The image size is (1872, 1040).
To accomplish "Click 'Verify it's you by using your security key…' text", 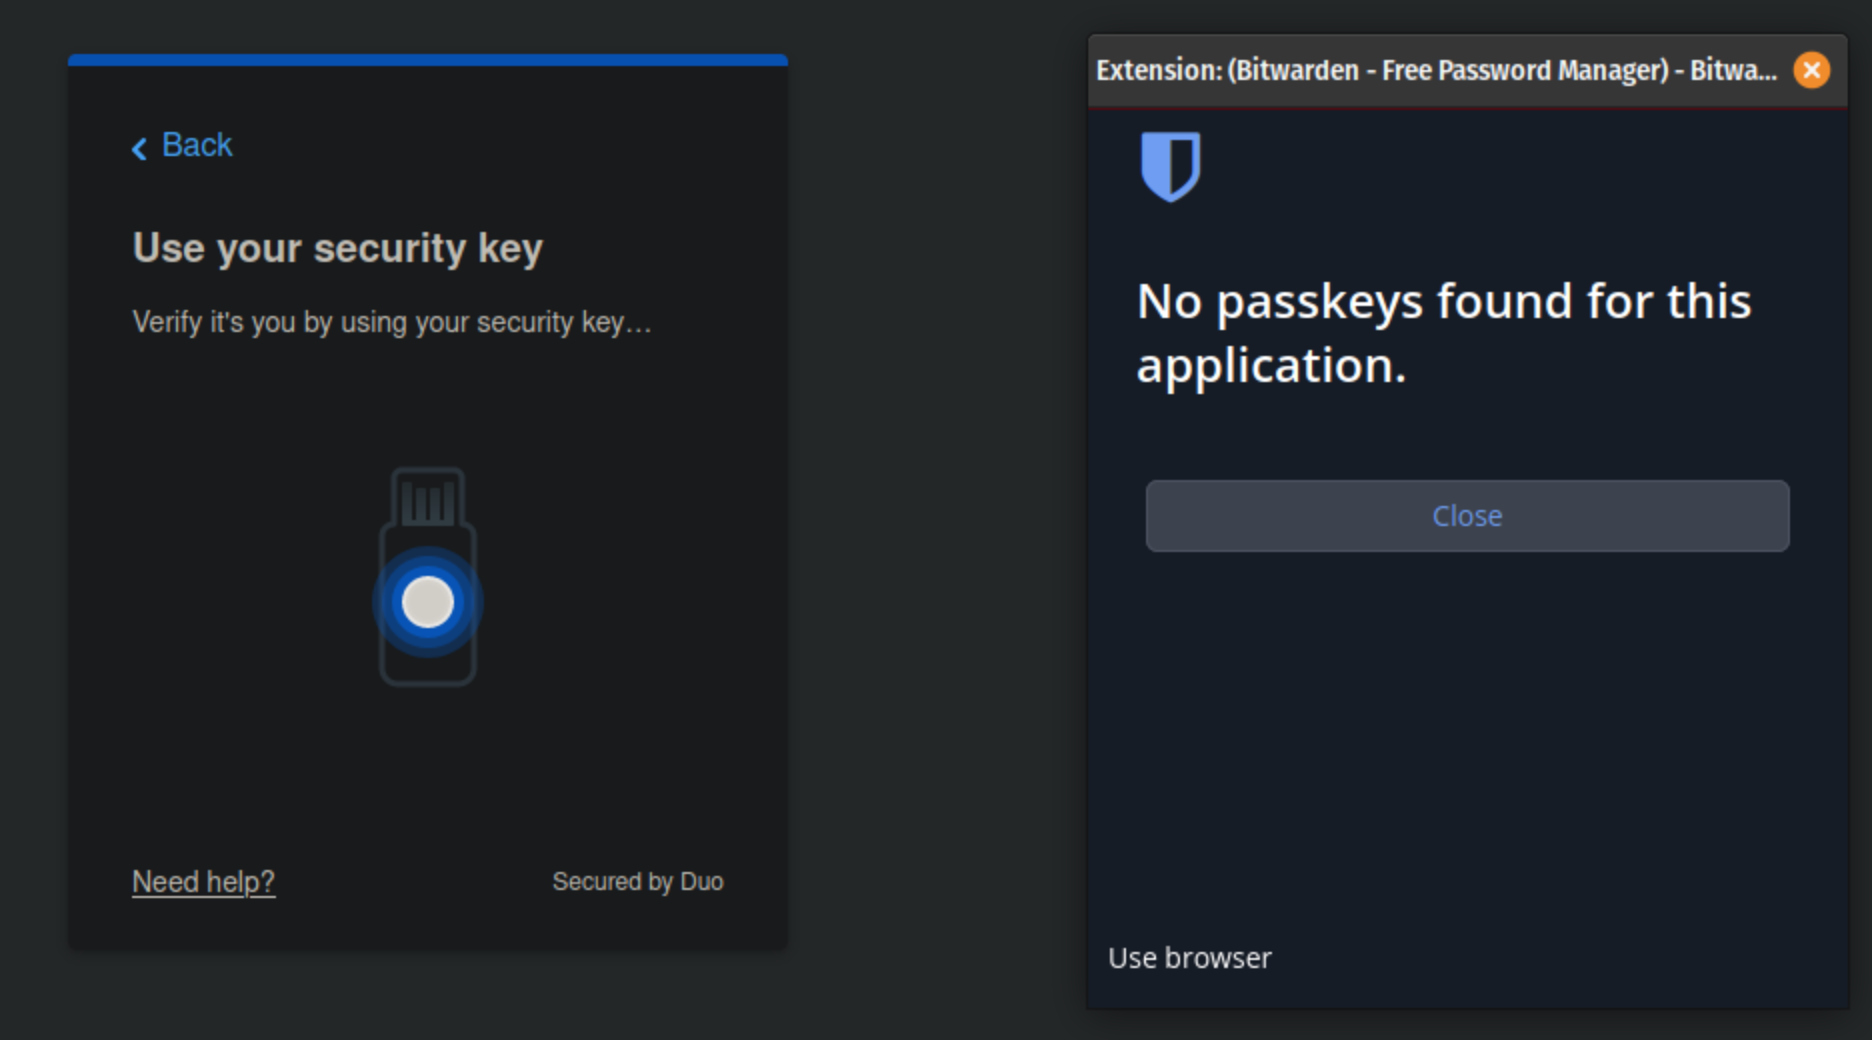I will click(x=392, y=323).
